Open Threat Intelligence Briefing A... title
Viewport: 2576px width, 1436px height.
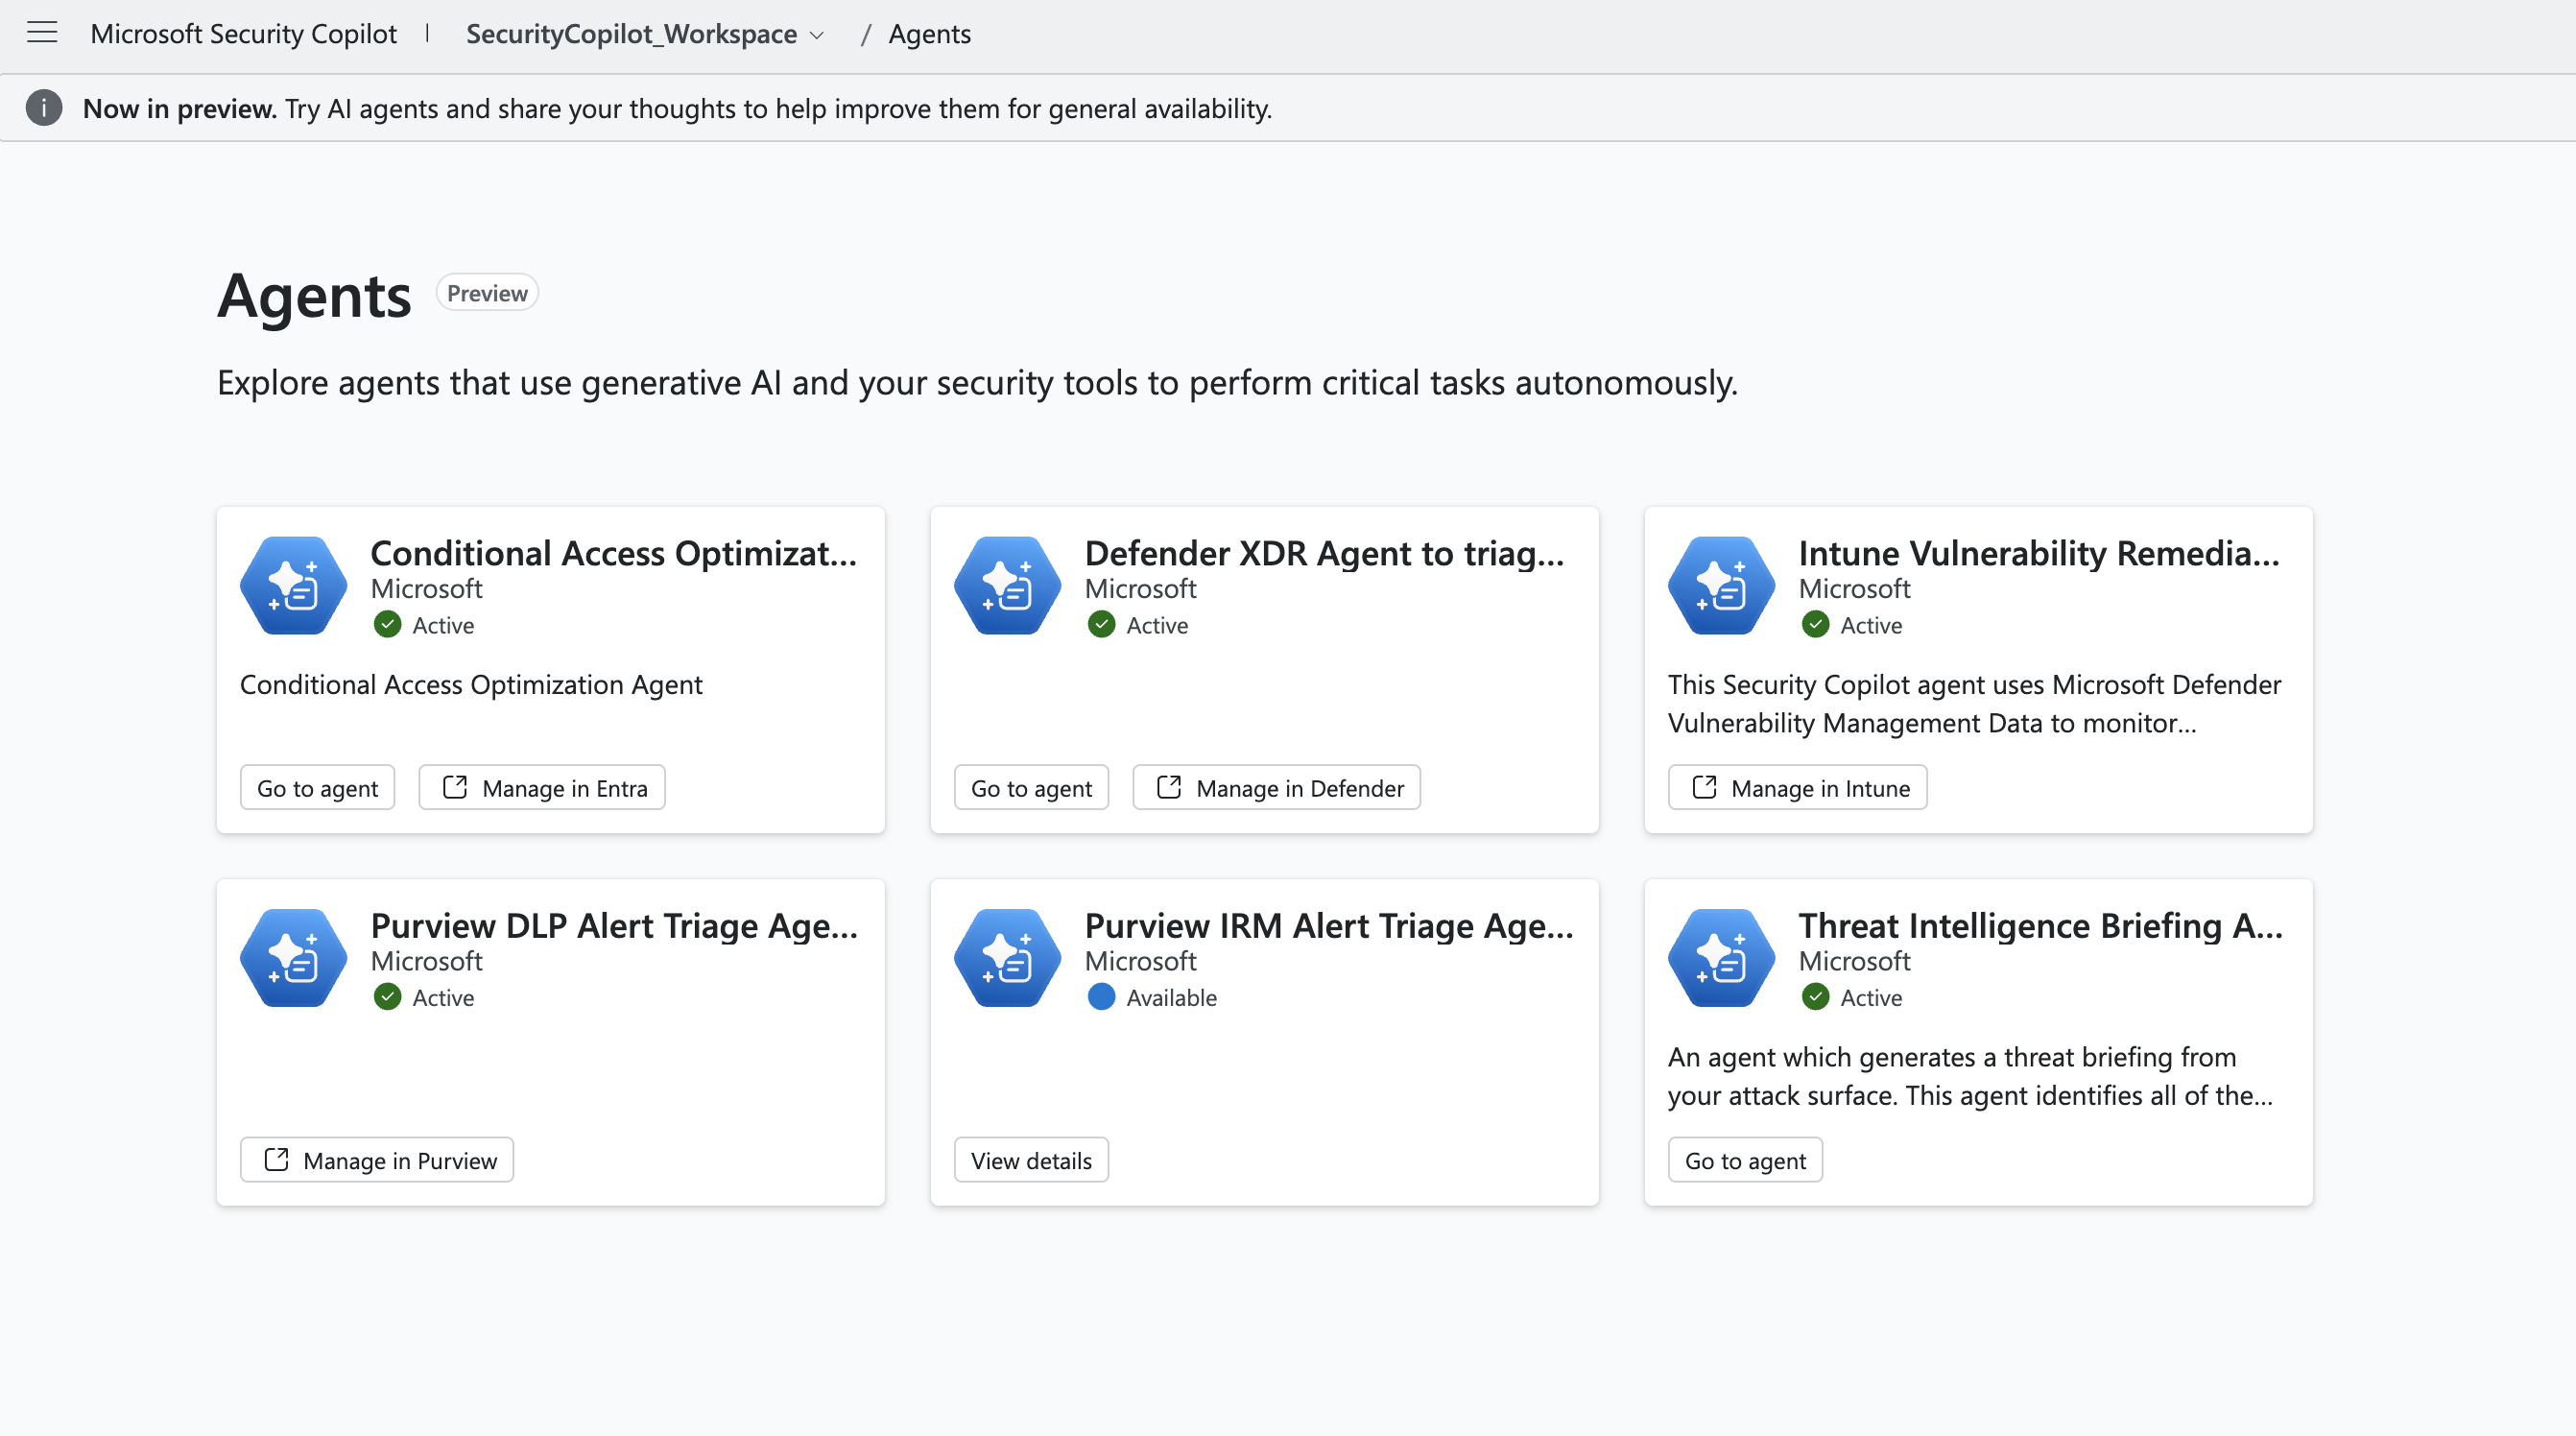tap(2041, 925)
